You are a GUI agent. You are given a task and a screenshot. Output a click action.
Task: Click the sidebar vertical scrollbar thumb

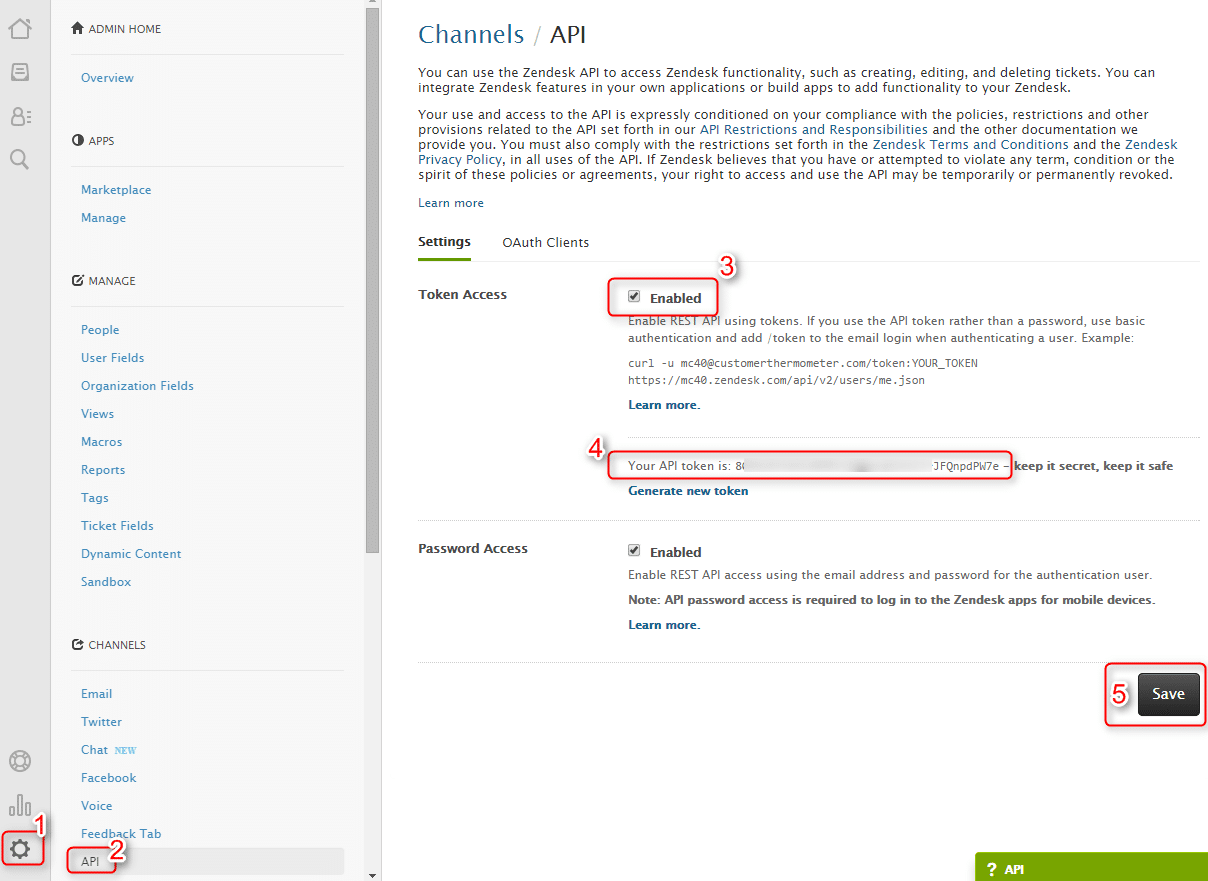pos(373,280)
